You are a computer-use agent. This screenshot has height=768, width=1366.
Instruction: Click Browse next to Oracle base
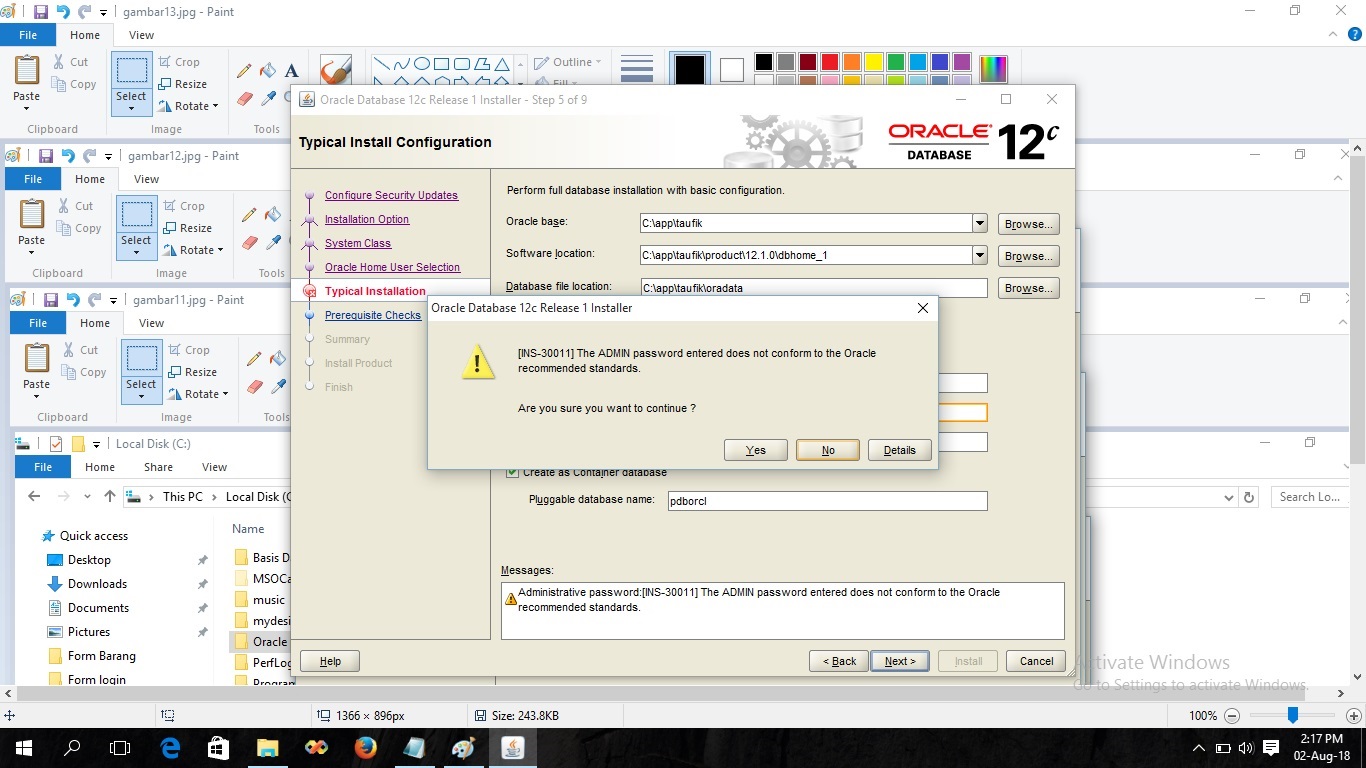pyautogui.click(x=1027, y=224)
